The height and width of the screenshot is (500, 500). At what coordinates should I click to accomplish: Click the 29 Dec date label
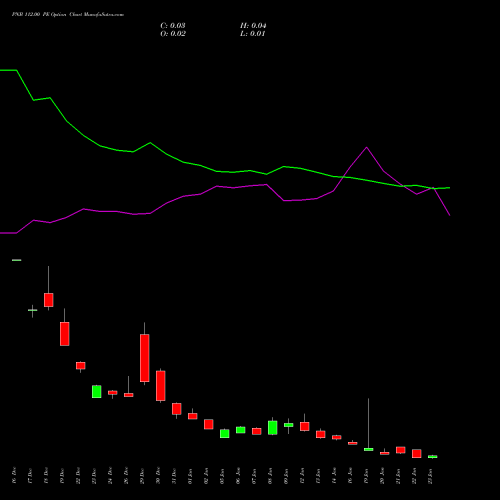(142, 475)
